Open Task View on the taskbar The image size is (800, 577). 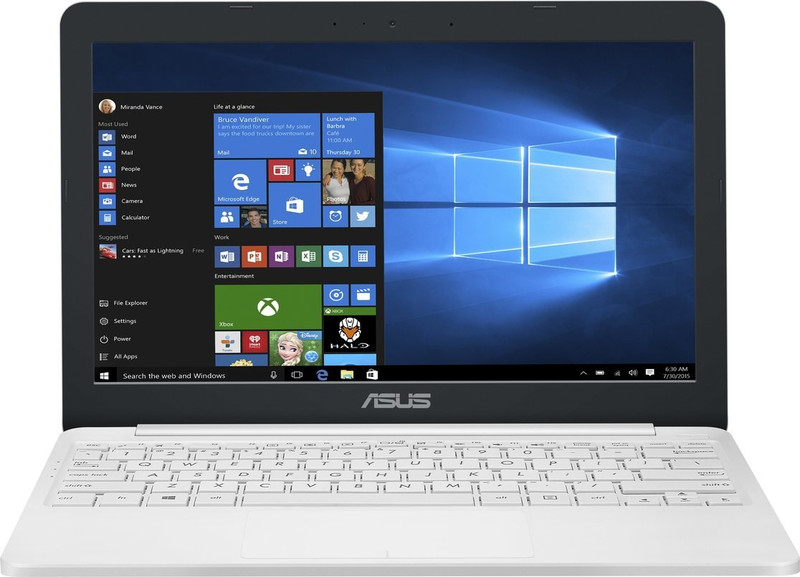294,374
